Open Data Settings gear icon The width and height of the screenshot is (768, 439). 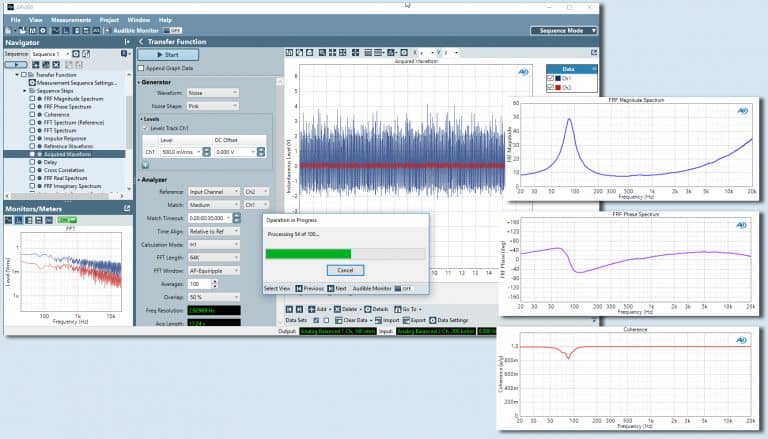pyautogui.click(x=431, y=321)
